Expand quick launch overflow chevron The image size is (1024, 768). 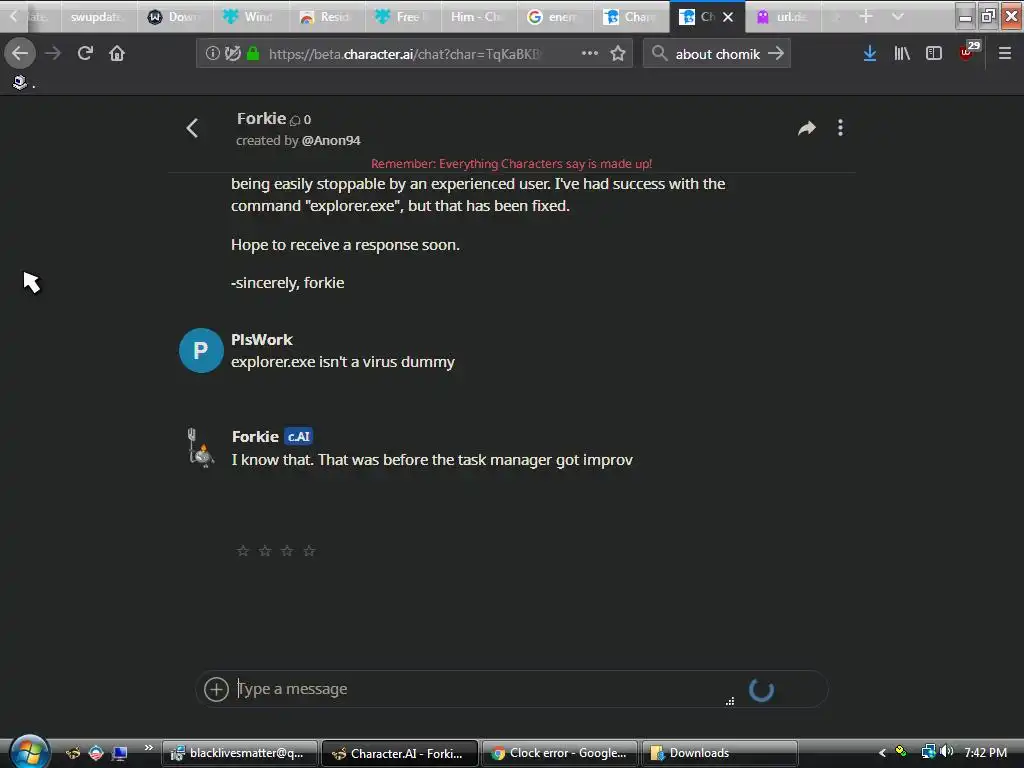(148, 747)
